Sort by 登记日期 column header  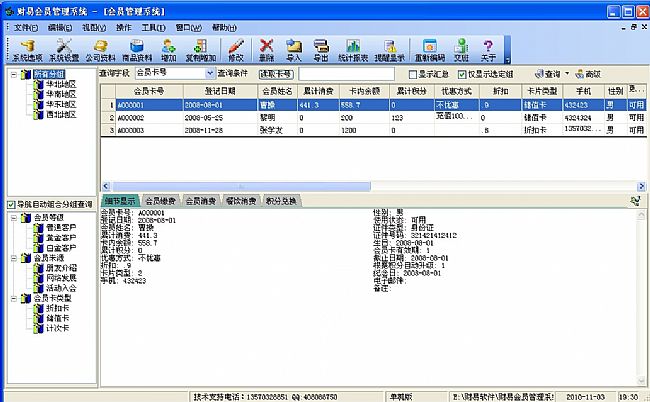click(220, 91)
